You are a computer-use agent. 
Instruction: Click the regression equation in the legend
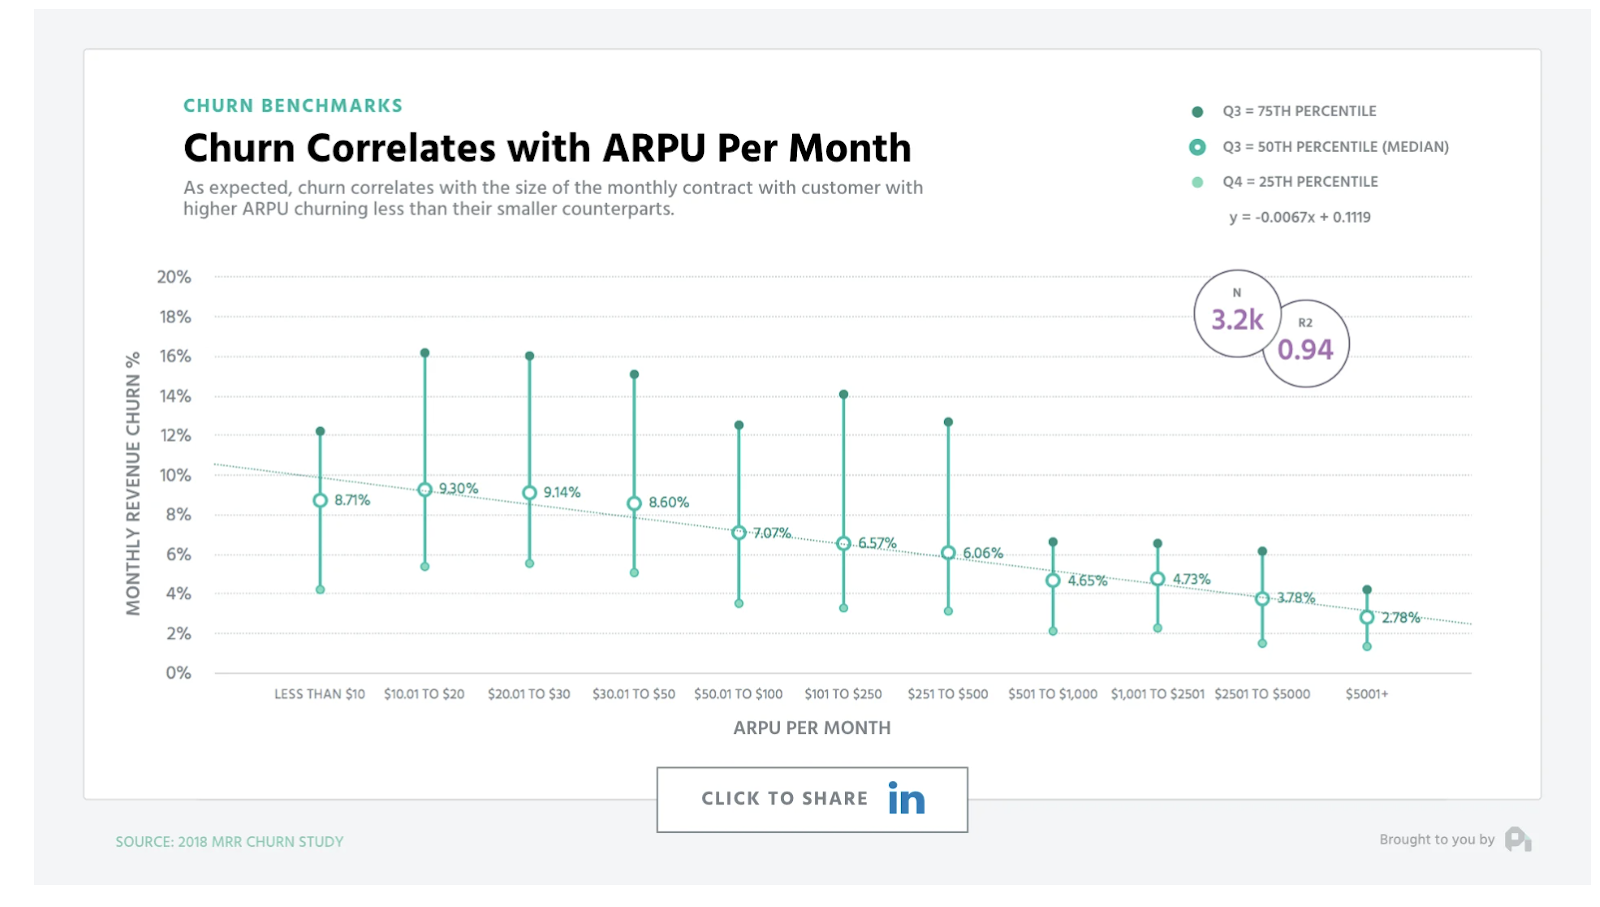1299,217
